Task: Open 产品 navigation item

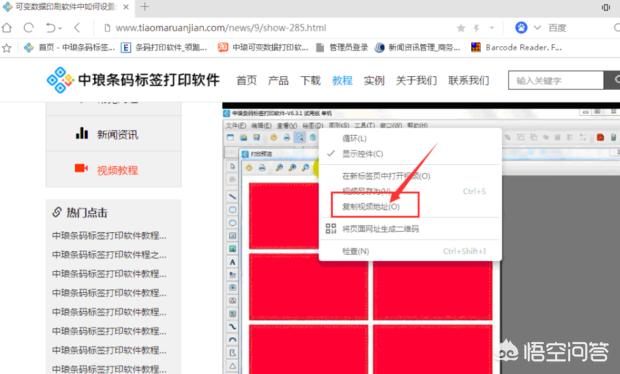Action: pos(278,81)
